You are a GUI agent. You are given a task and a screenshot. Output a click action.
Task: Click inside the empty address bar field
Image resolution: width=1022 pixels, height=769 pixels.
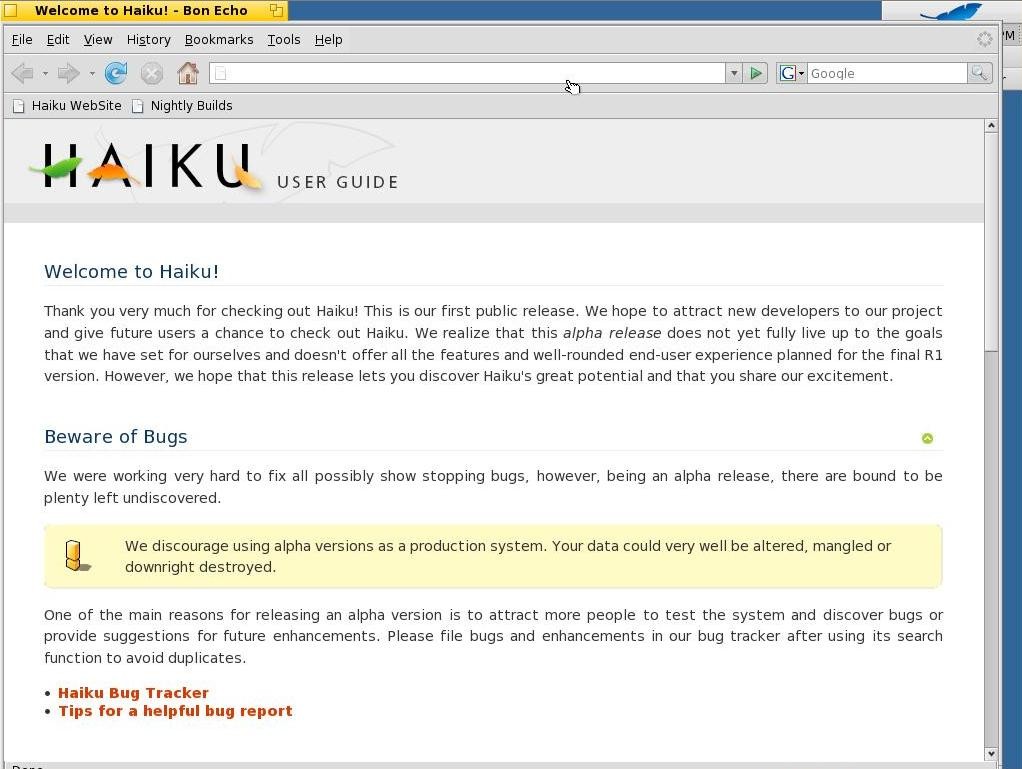pos(467,73)
